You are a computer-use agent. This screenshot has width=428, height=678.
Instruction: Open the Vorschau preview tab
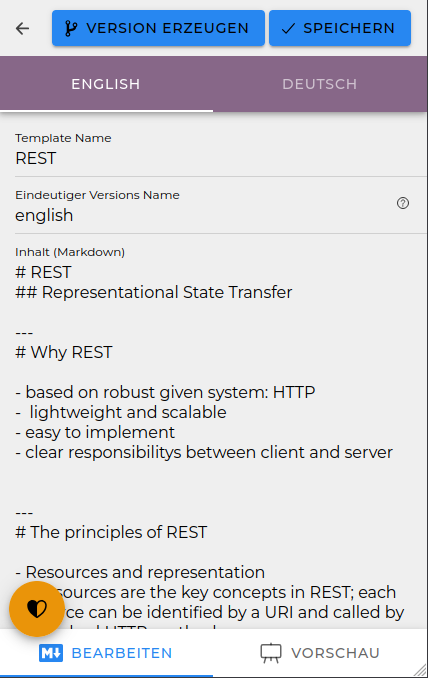coord(320,653)
